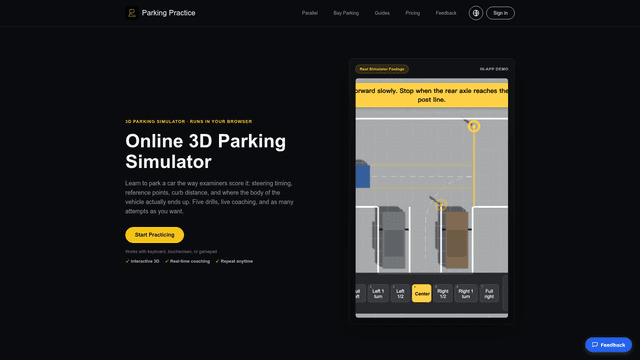
Task: Select the Right 1 turn steering option
Action: point(466,293)
